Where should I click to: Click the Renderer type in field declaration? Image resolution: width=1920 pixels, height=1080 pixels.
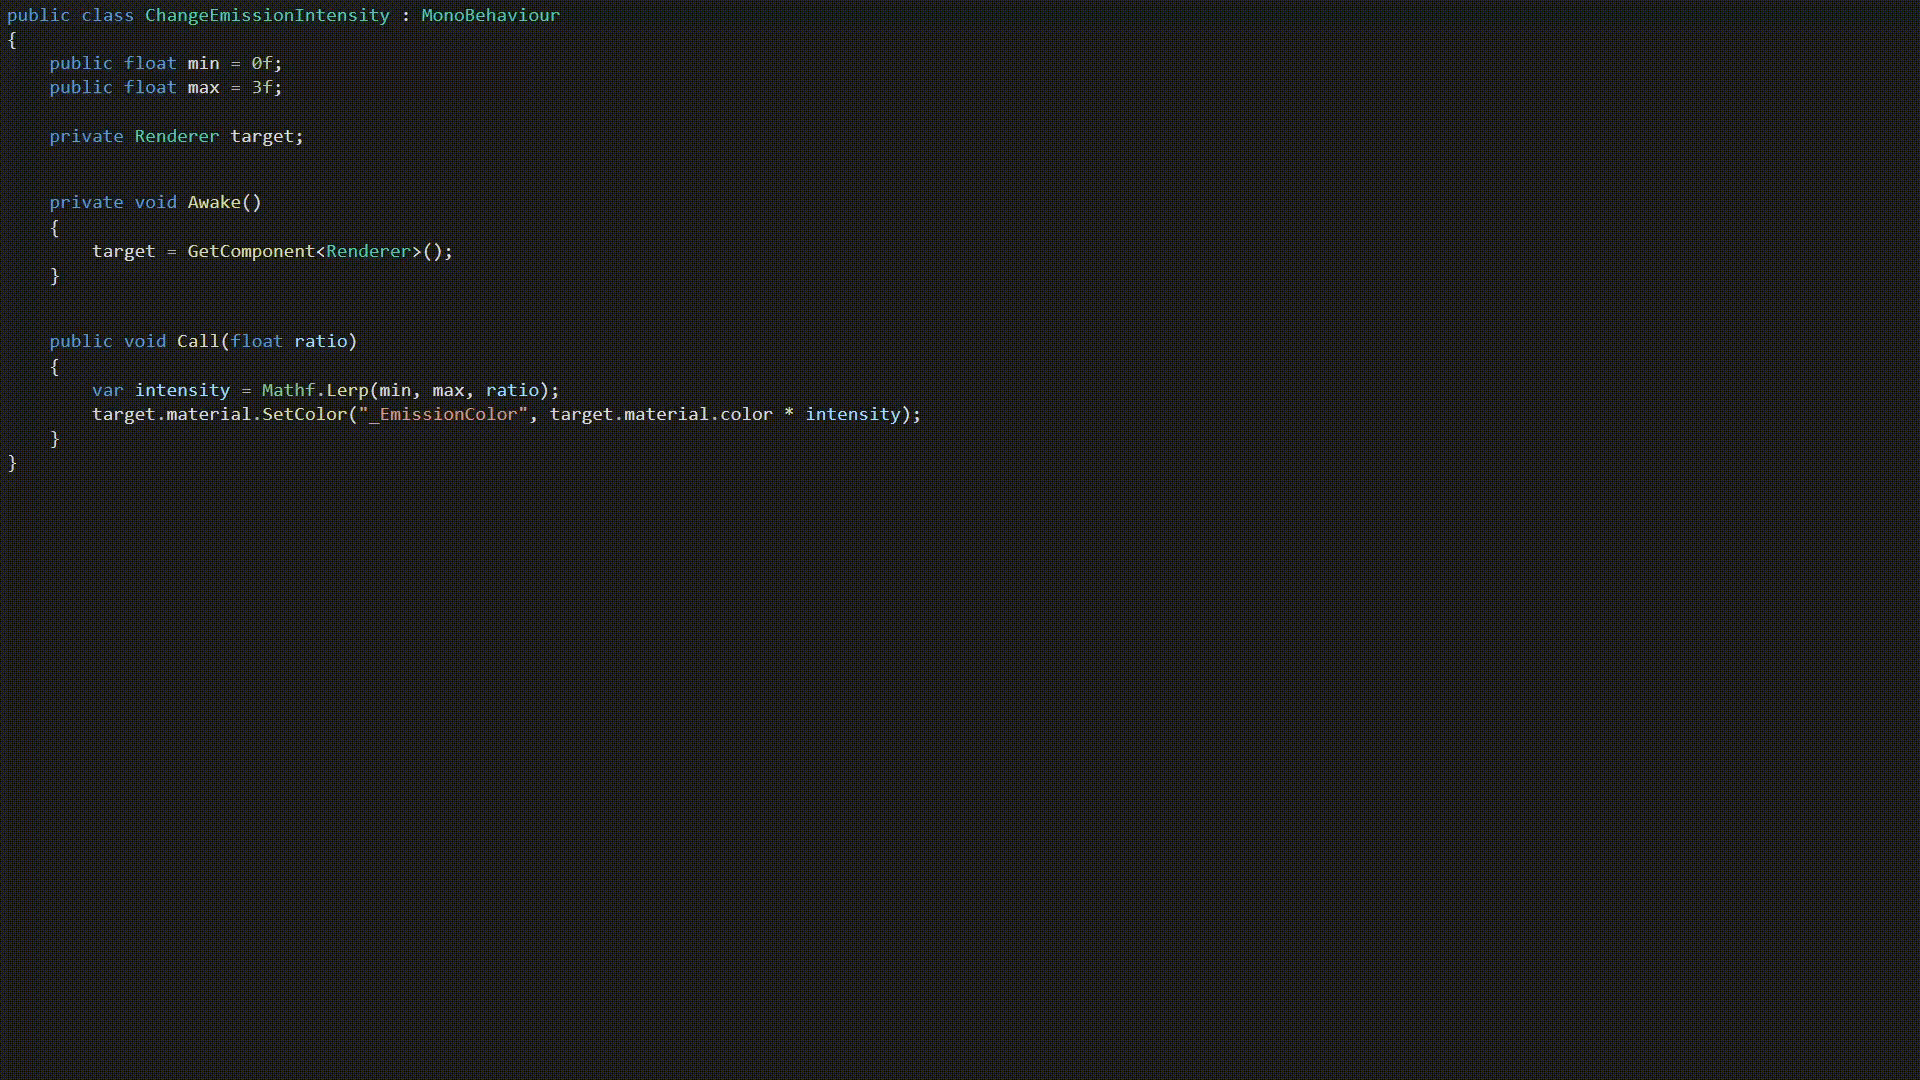pyautogui.click(x=176, y=136)
